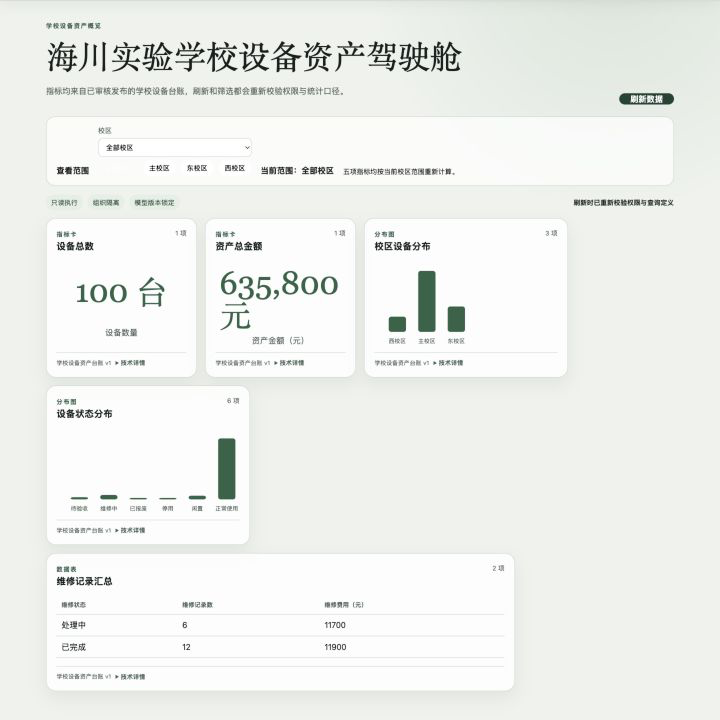
Task: Click record count 6 in 处理中 row
Action: [x=185, y=625]
